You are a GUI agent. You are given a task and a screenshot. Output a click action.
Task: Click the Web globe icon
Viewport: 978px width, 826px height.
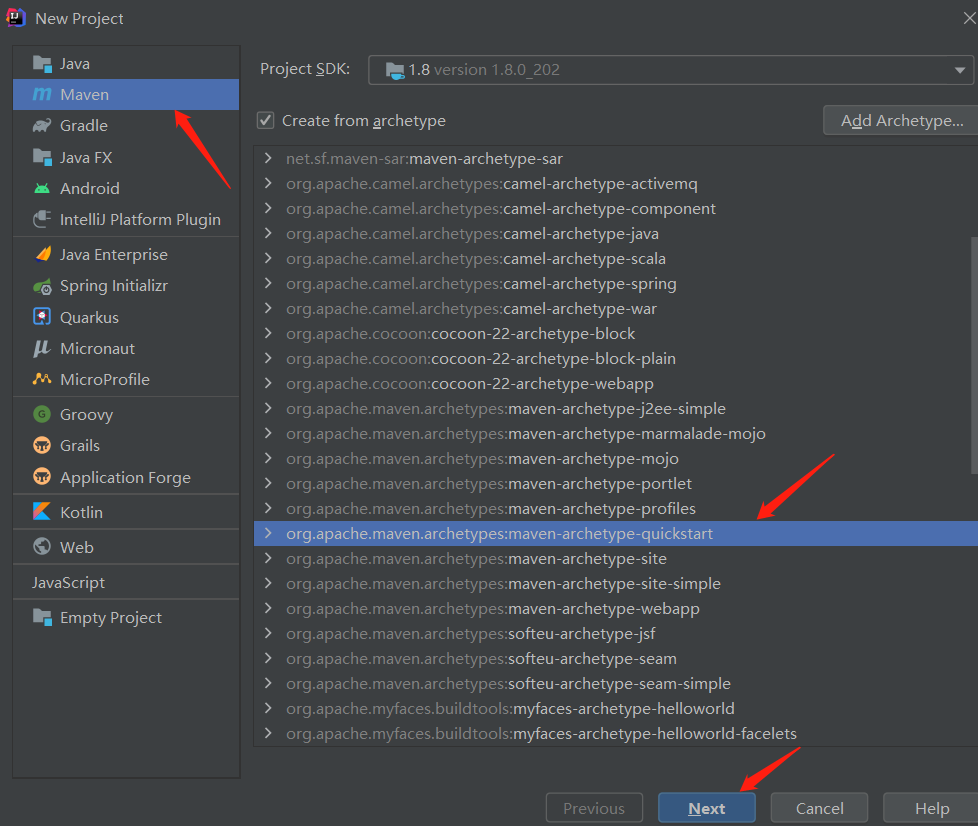point(42,547)
